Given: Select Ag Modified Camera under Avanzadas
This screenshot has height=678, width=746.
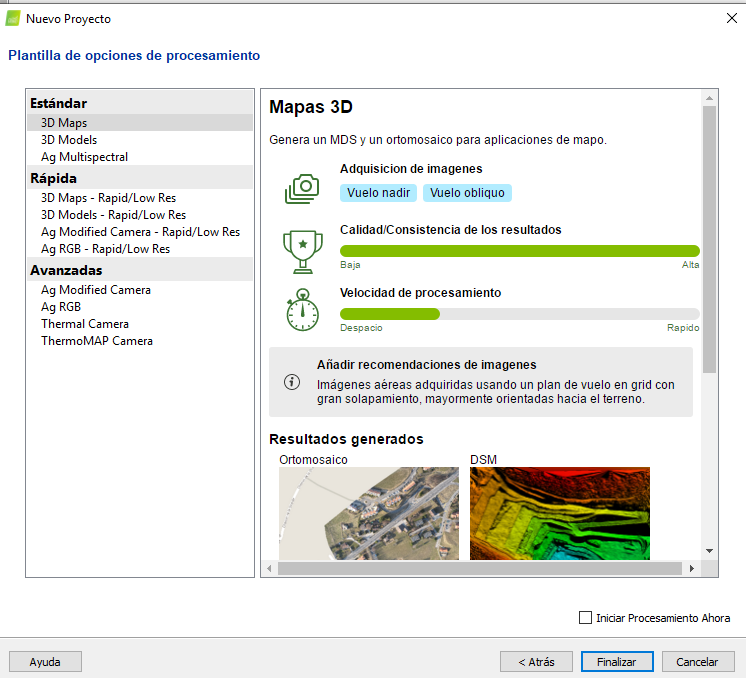Looking at the screenshot, I should (x=140, y=290).
